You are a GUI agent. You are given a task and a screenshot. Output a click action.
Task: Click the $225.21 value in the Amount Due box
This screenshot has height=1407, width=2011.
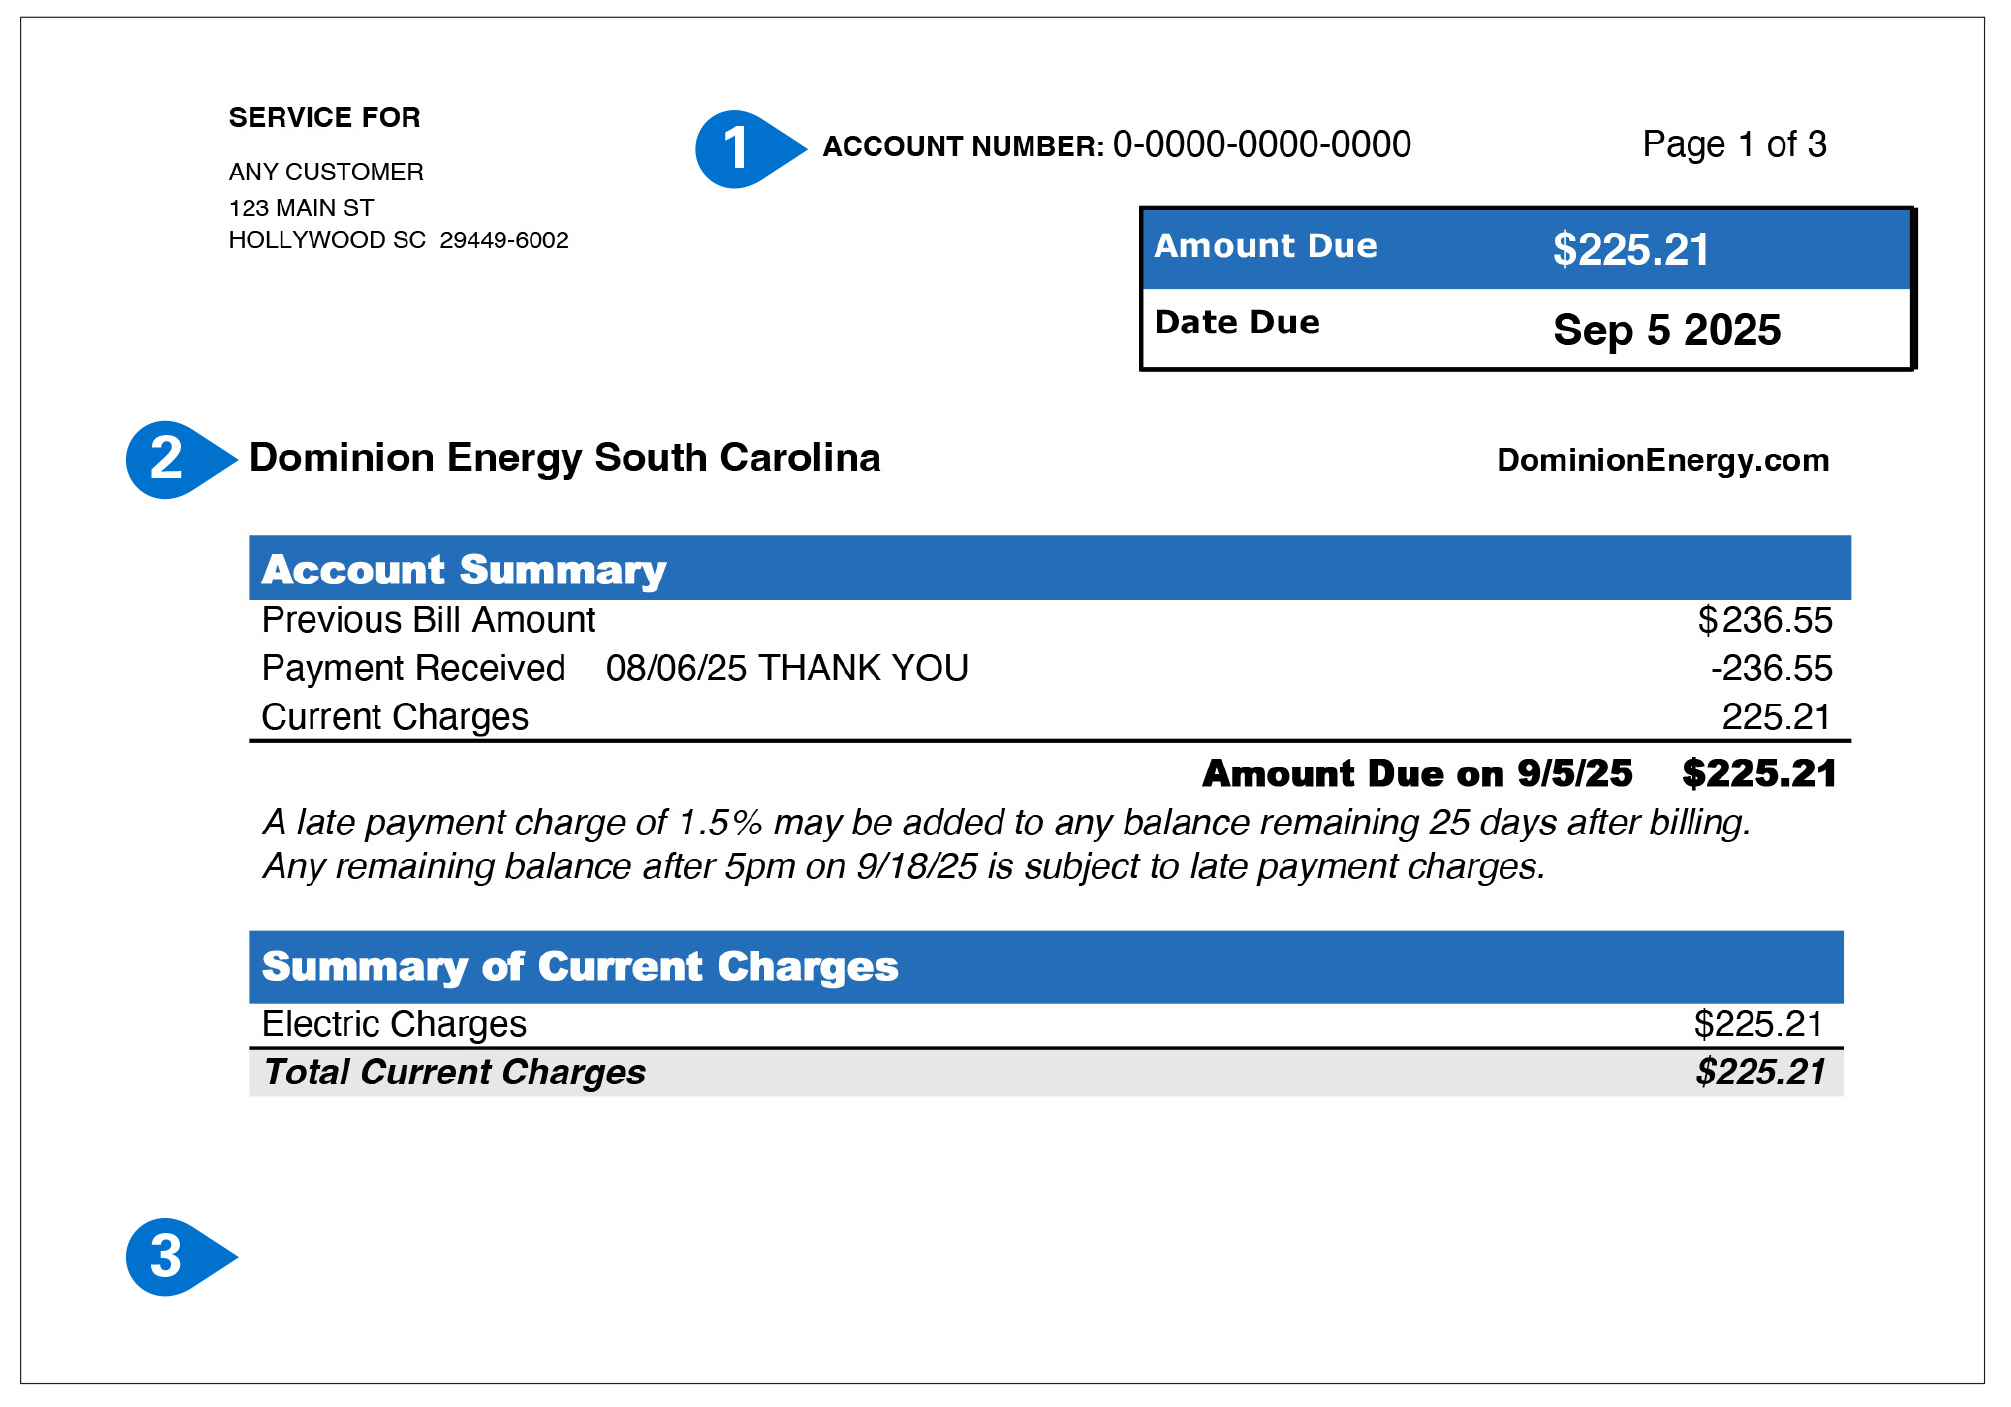(x=1631, y=249)
